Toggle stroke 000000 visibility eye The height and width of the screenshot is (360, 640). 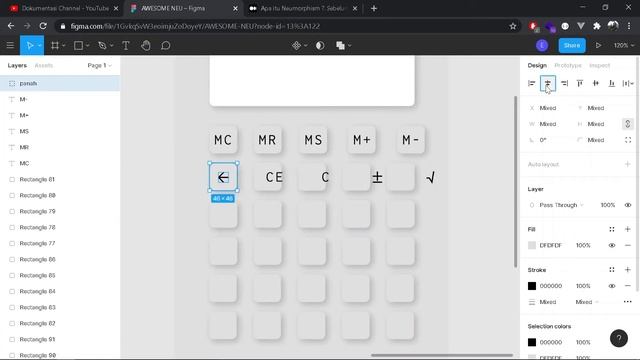[612, 286]
